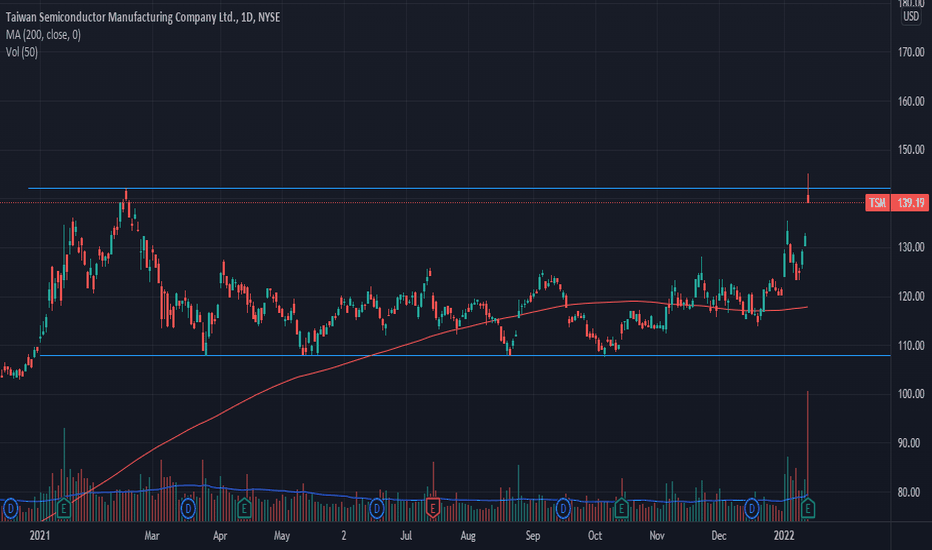932x550 pixels.
Task: Open the dividend marker in mid-September
Action: [x=563, y=509]
